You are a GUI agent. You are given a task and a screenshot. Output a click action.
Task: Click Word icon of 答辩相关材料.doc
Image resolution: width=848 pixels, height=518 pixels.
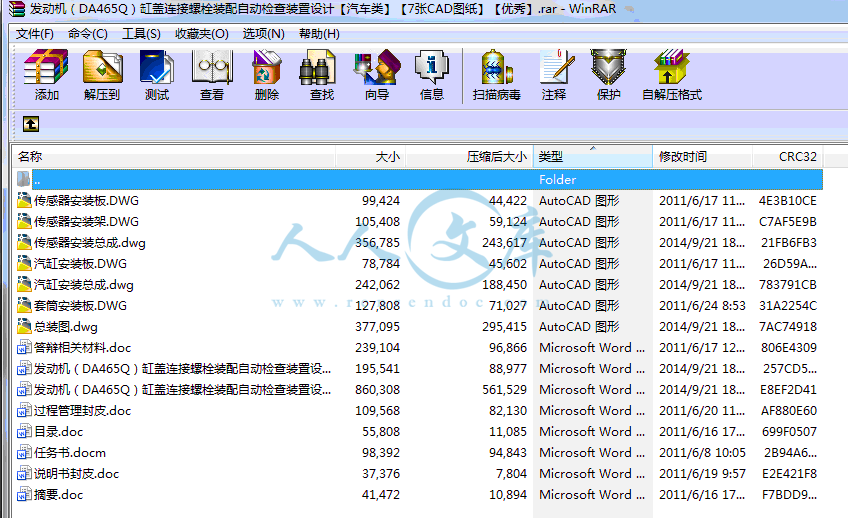[24, 347]
